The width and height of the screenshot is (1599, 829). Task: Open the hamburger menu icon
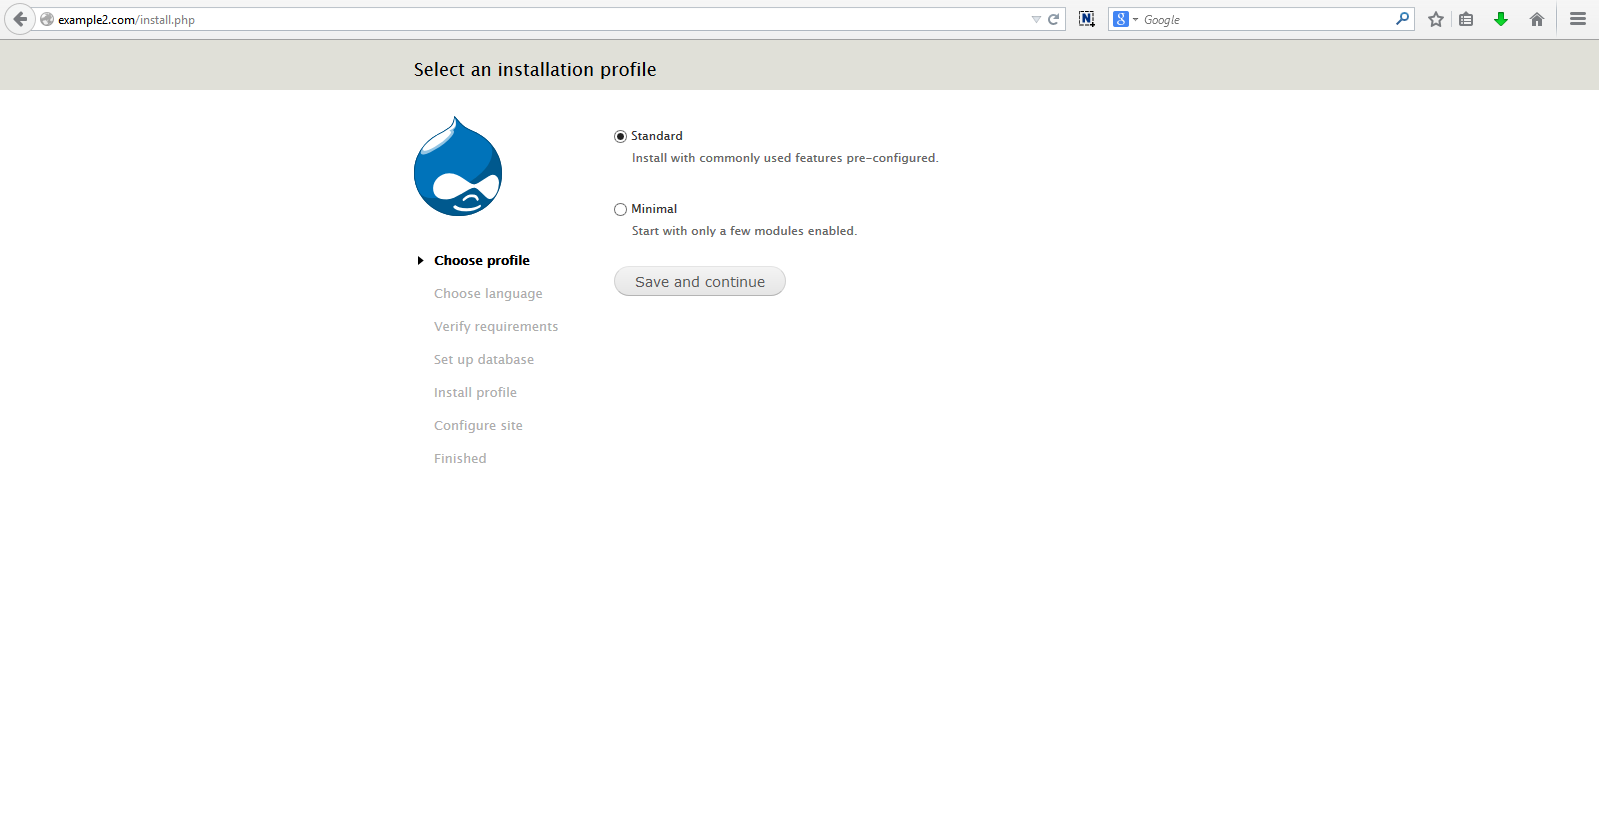point(1578,19)
